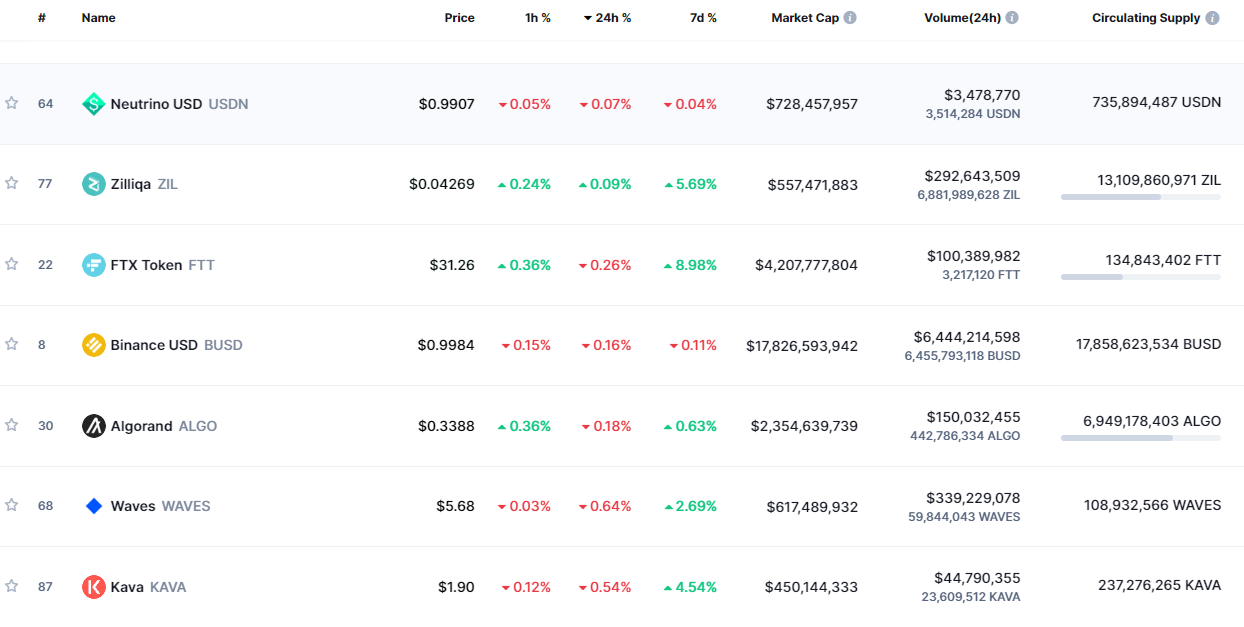Screen dimensions: 1244x627
Task: Click Binance USD supply 17,858,623,534 BUSD
Action: coord(1149,344)
